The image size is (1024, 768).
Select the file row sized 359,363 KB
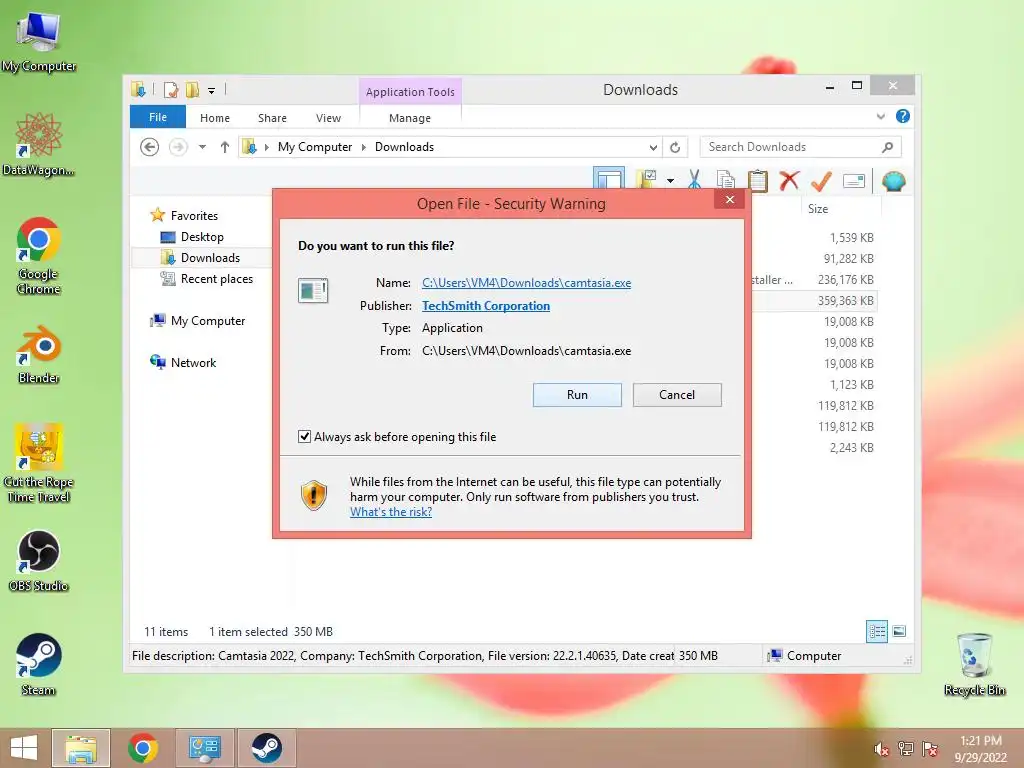coord(846,300)
